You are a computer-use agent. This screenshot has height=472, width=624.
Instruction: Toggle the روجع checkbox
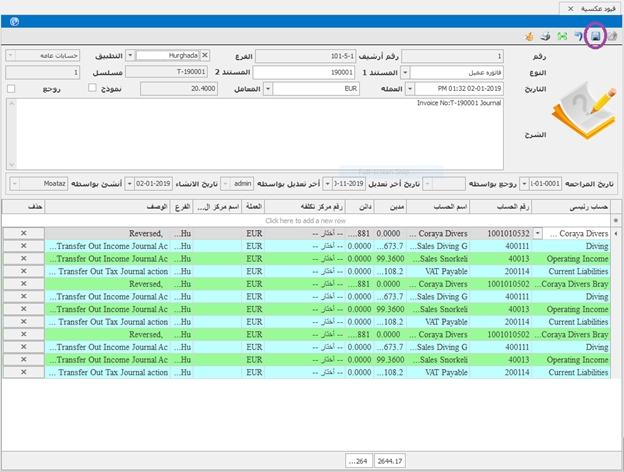tap(12, 89)
